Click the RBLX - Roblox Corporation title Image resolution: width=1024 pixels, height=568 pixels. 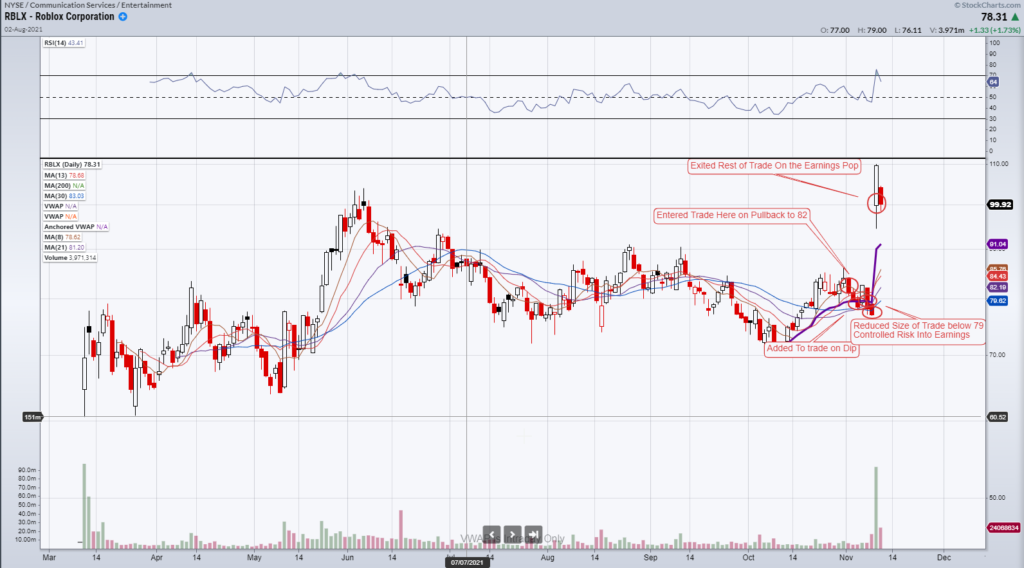[x=59, y=16]
